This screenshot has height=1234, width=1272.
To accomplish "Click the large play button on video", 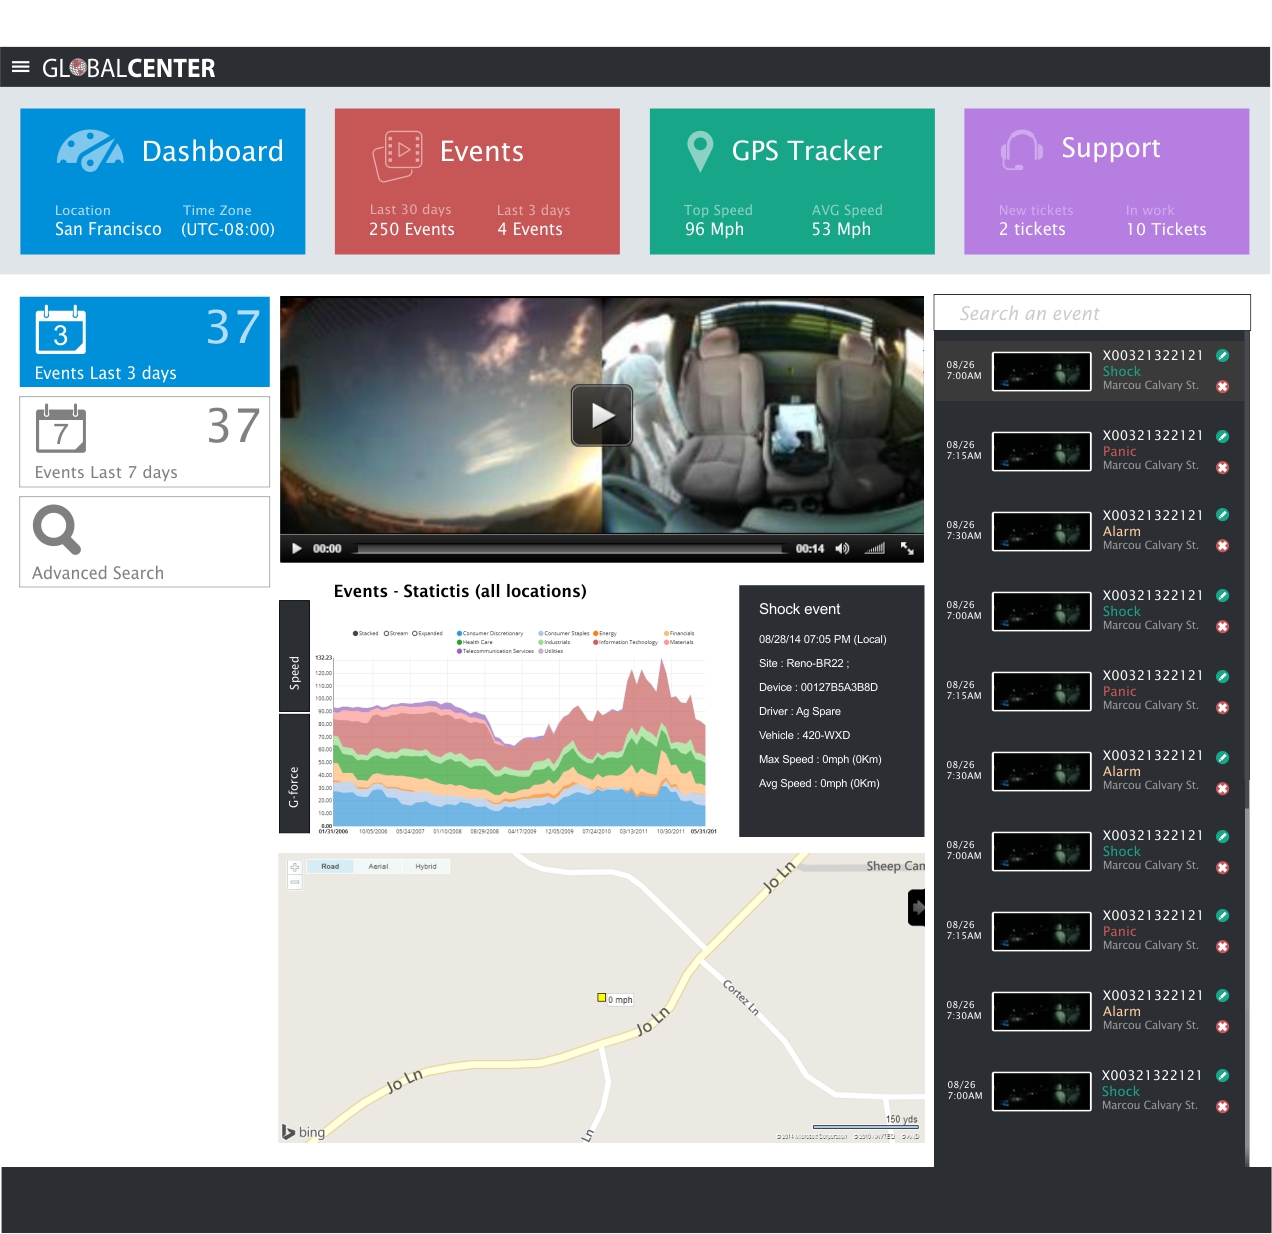I will click(602, 415).
